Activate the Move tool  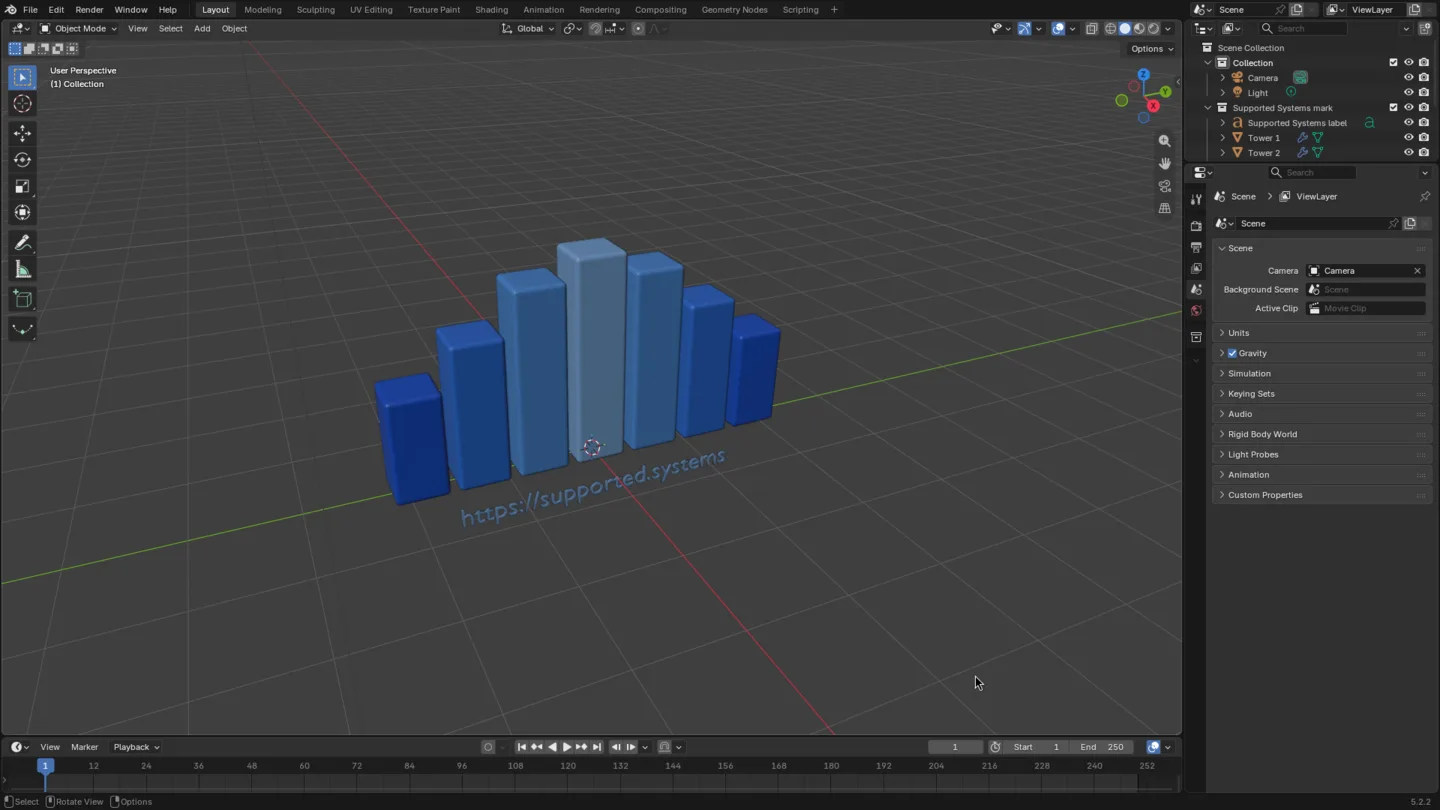22,133
